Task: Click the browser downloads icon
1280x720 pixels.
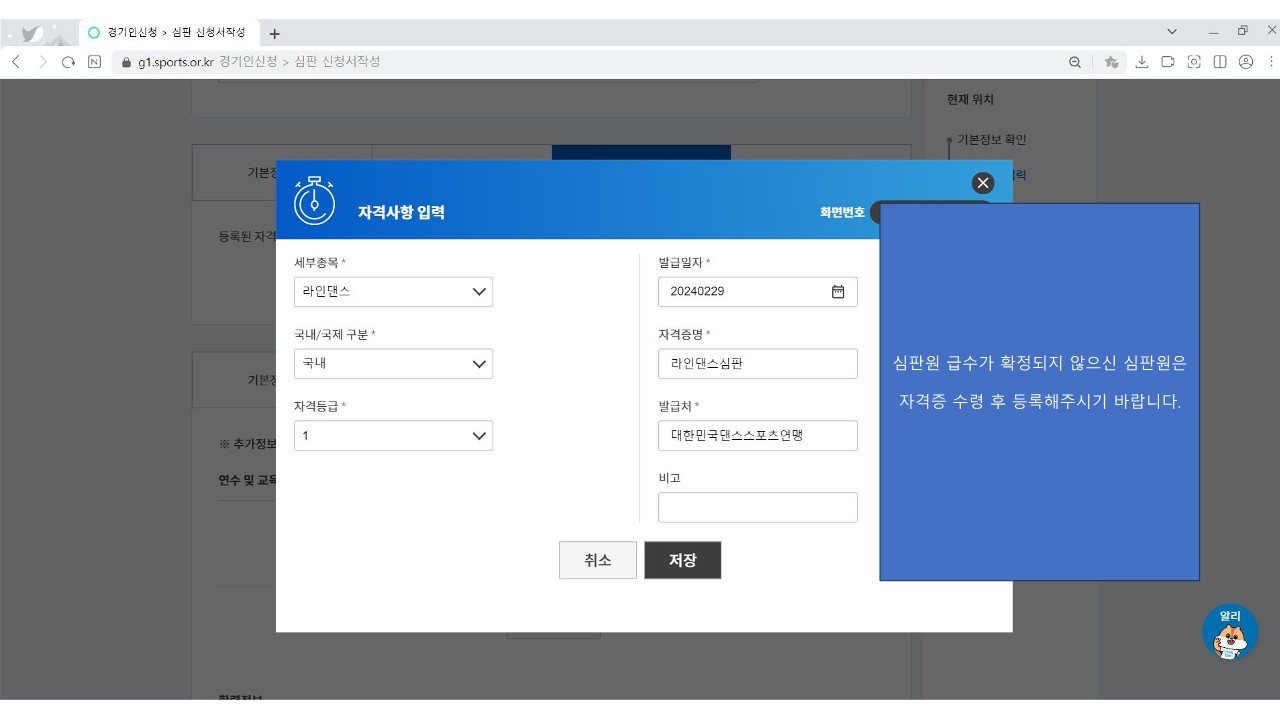Action: click(1141, 62)
